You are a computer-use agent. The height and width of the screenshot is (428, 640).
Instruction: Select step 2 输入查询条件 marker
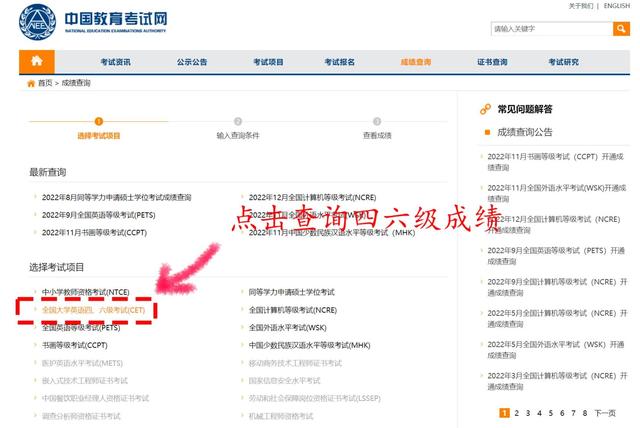point(238,121)
